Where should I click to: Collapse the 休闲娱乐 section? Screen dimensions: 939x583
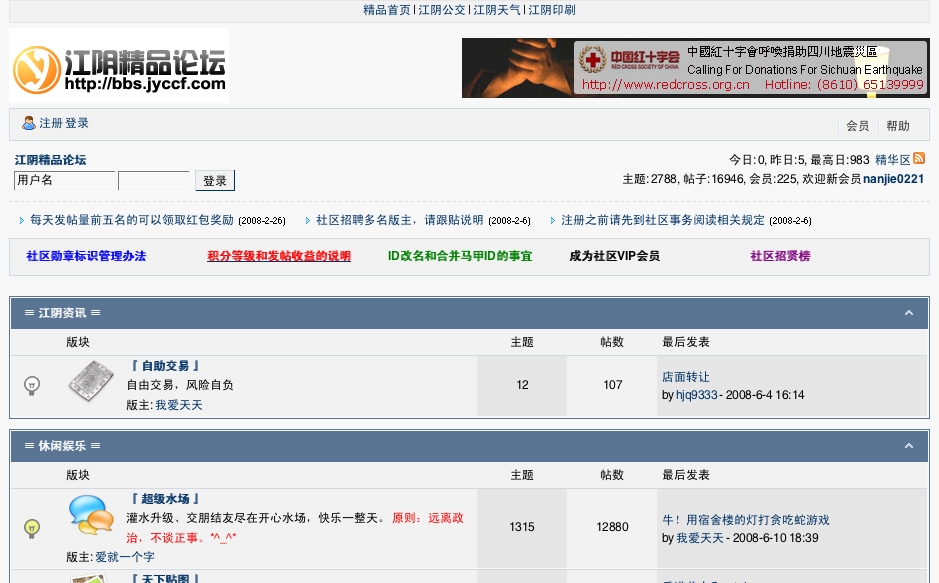pos(908,446)
